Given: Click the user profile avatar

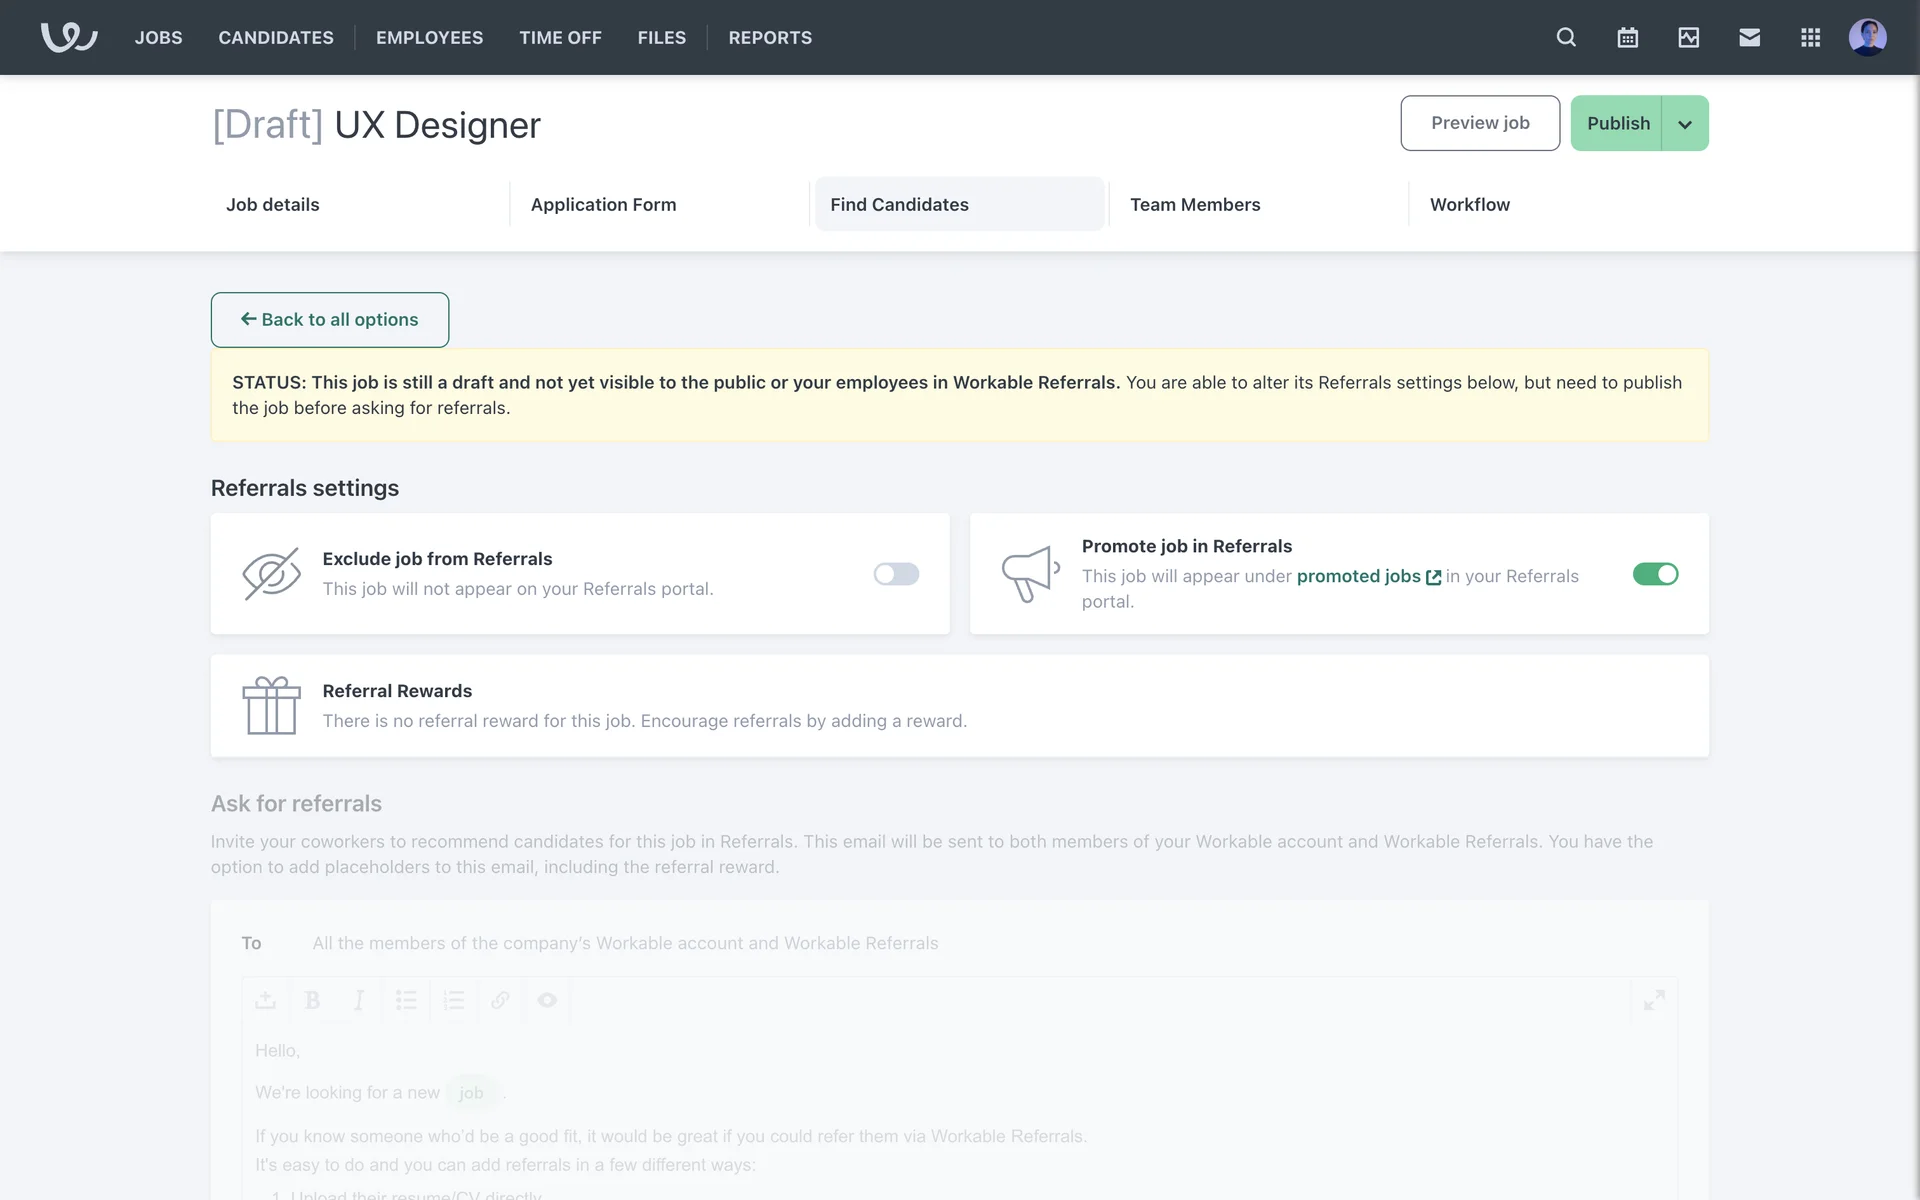Looking at the screenshot, I should 1867,38.
